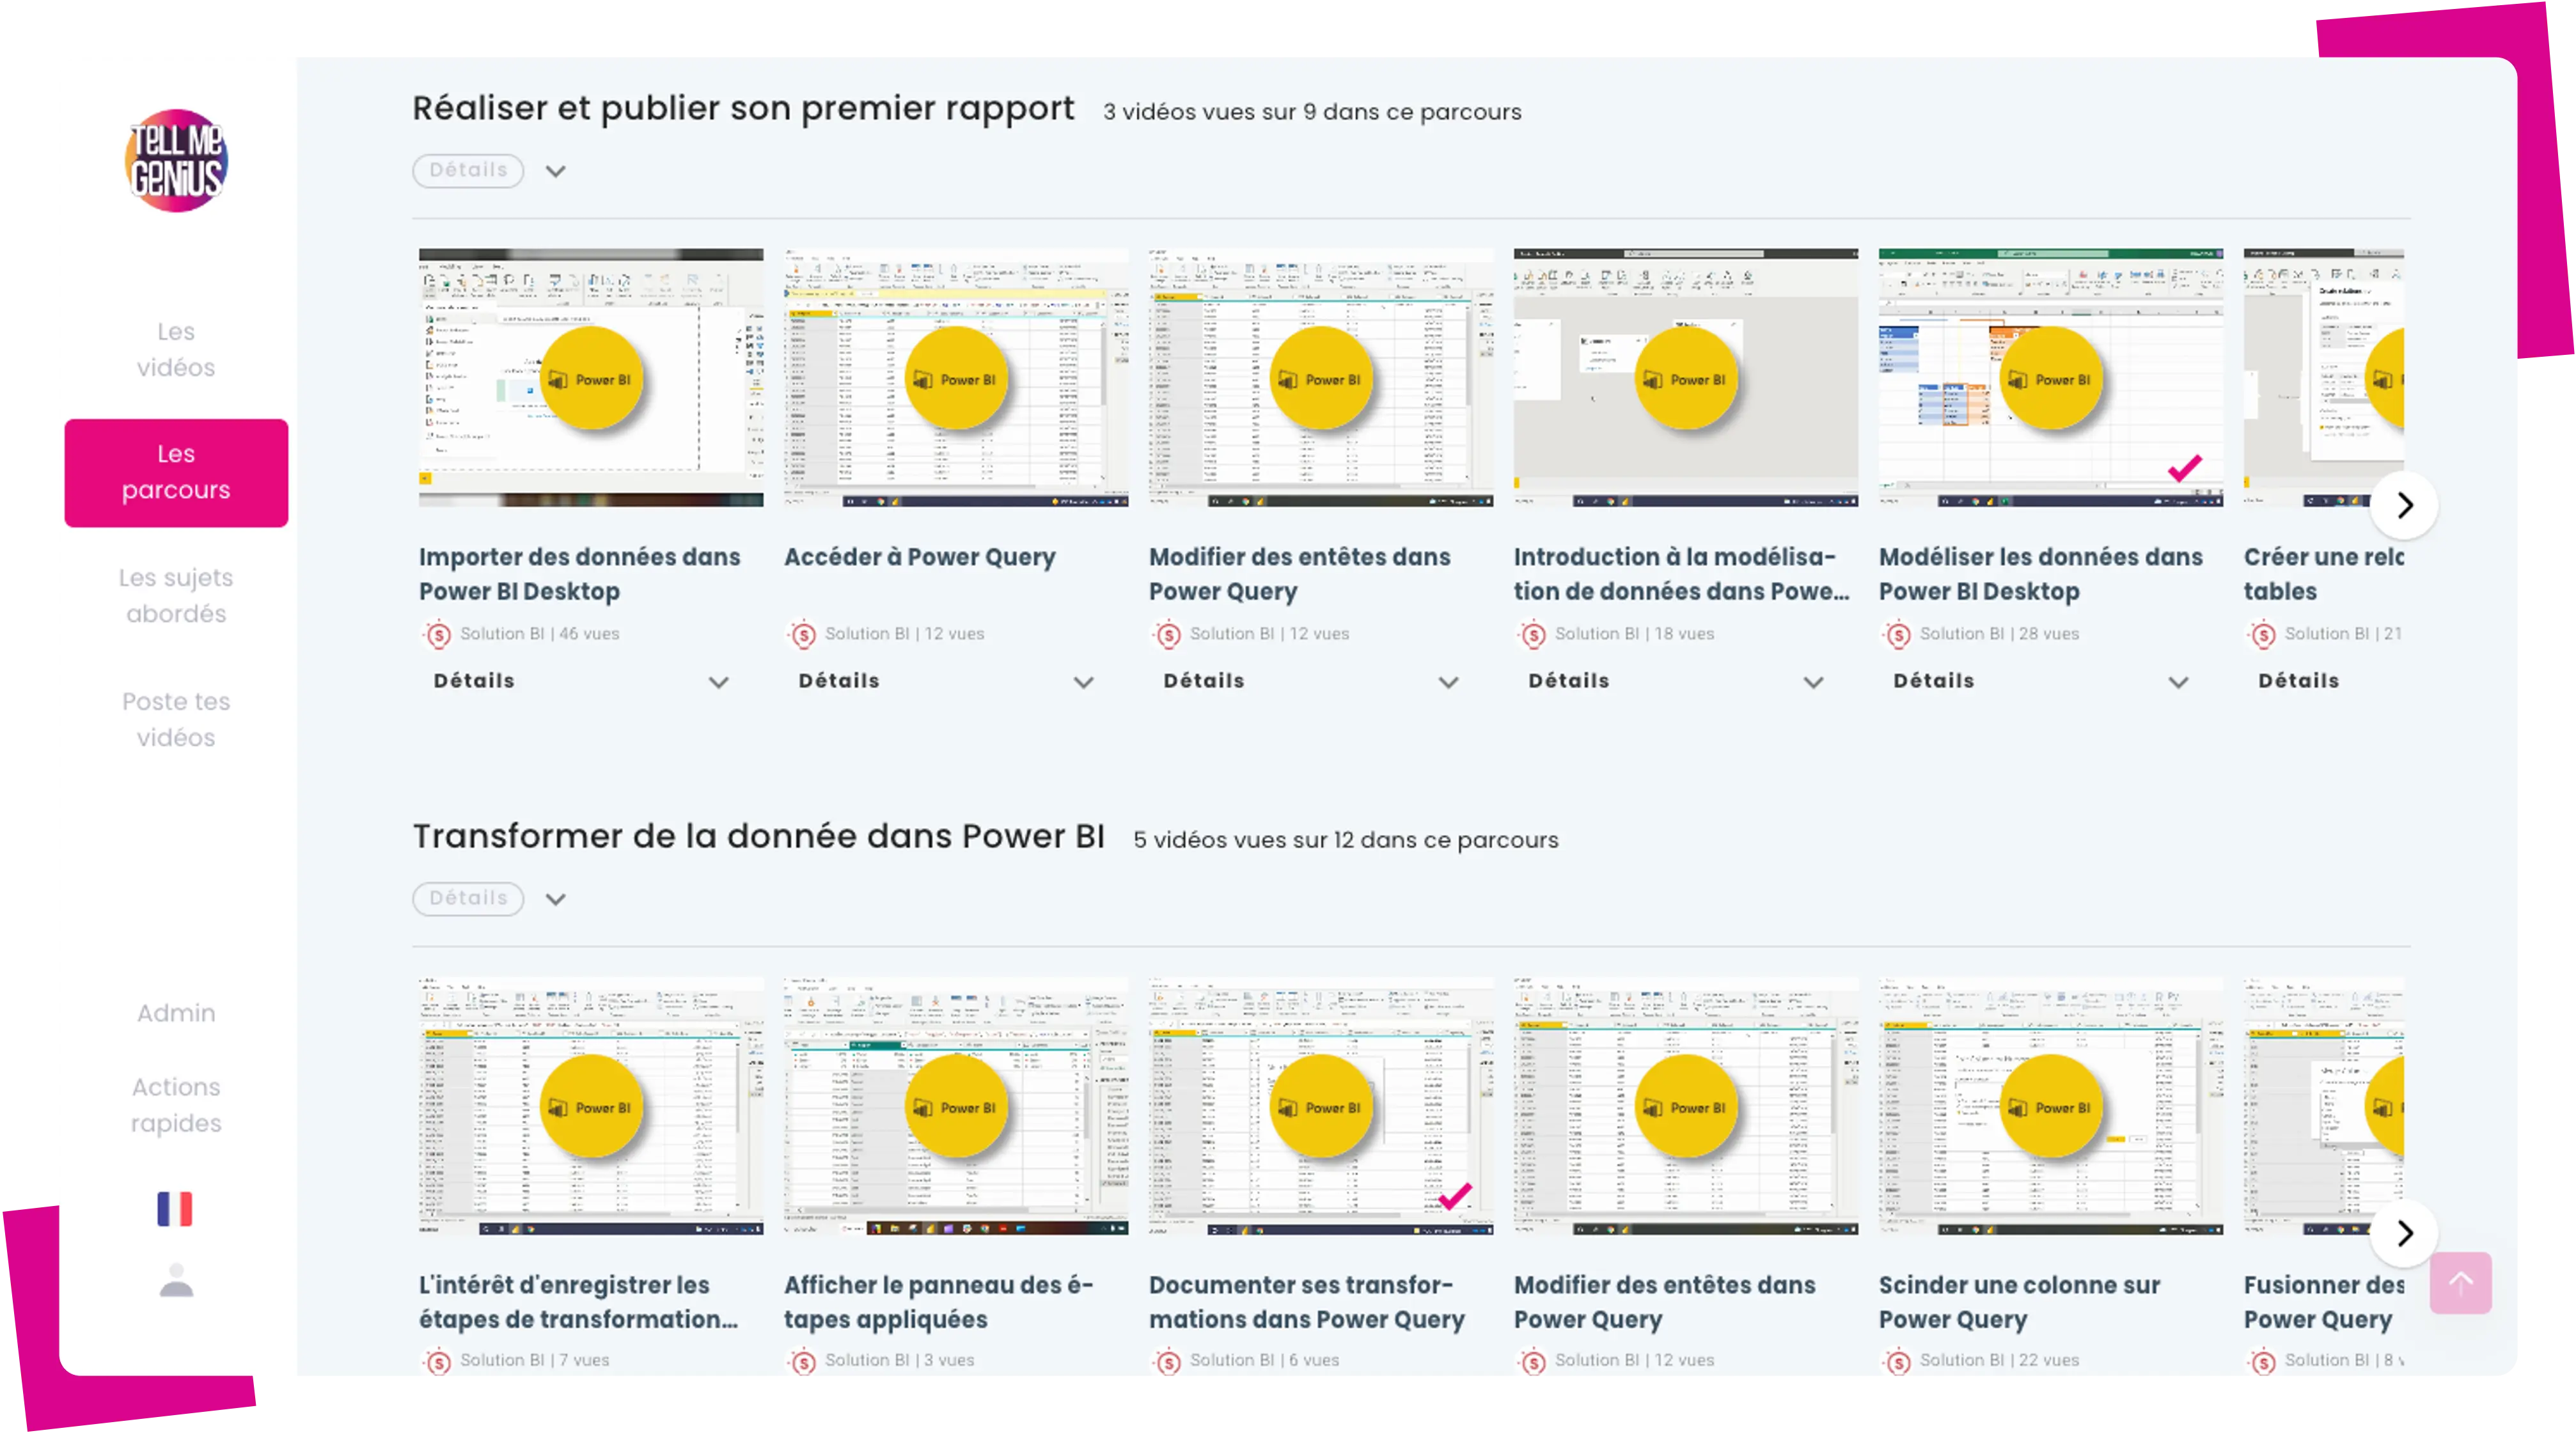
Task: Click Solution BI author icon on Accéder card
Action: click(803, 634)
